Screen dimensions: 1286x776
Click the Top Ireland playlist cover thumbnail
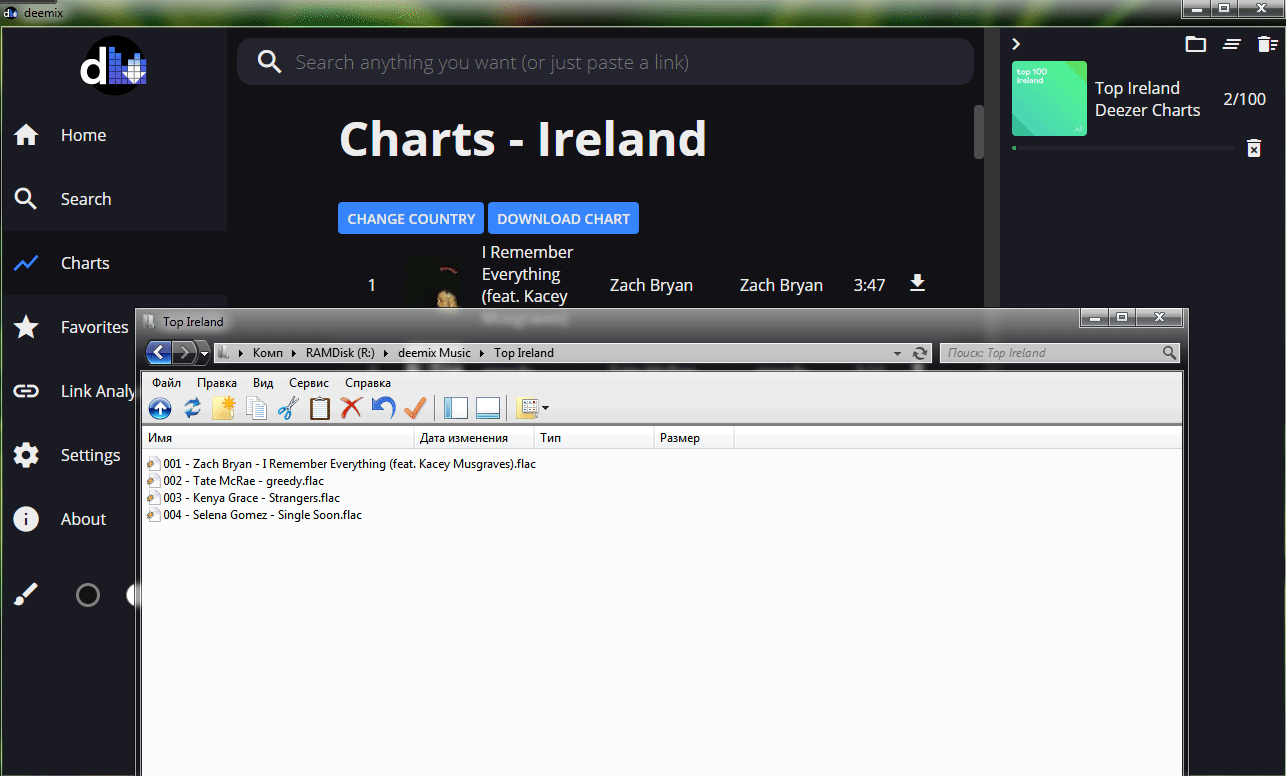[x=1049, y=98]
